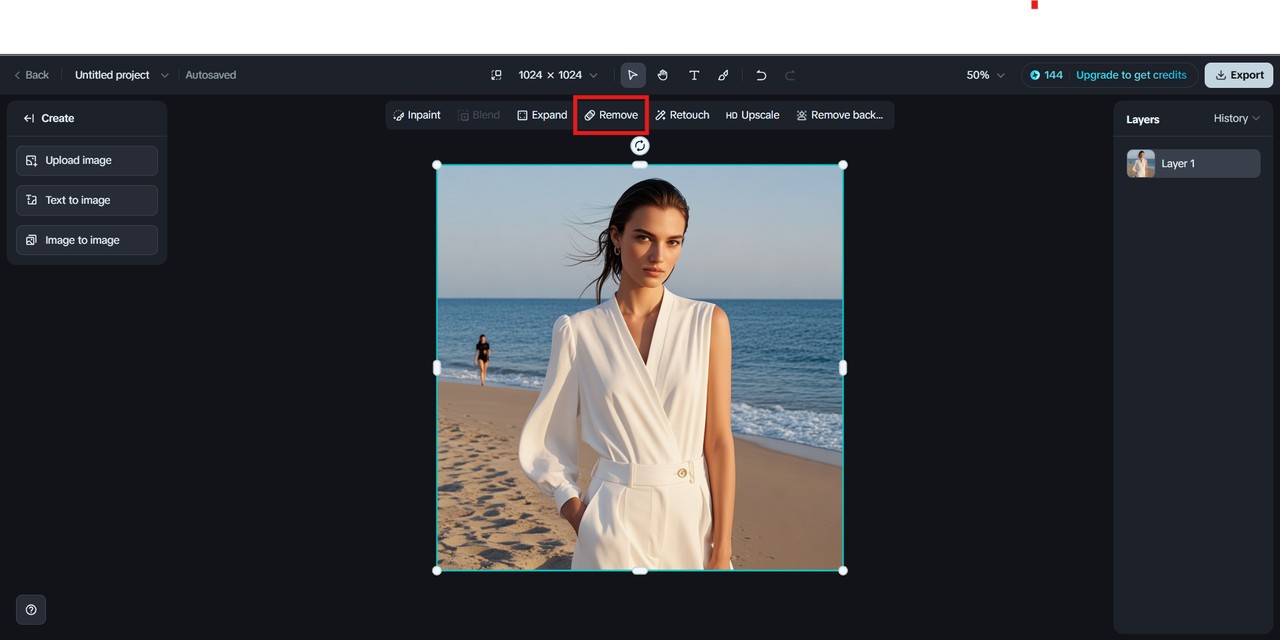Select the Expand tool
Viewport: 1280px width, 640px height.
point(542,115)
